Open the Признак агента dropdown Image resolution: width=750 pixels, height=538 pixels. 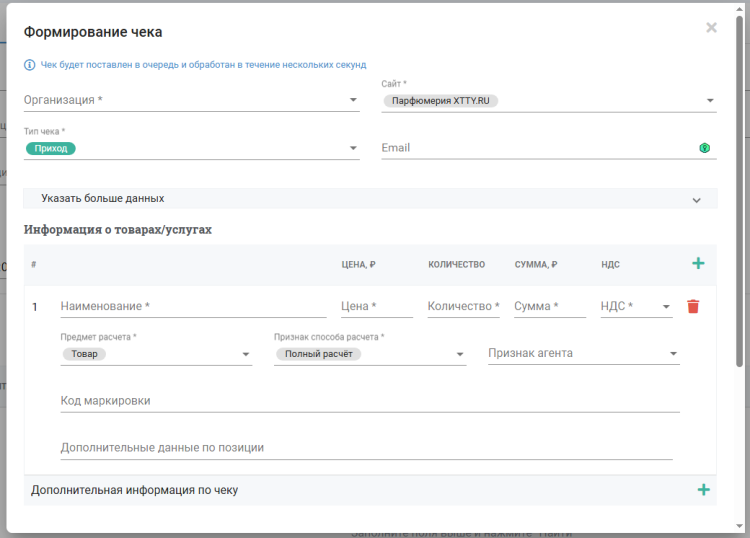[x=673, y=354]
